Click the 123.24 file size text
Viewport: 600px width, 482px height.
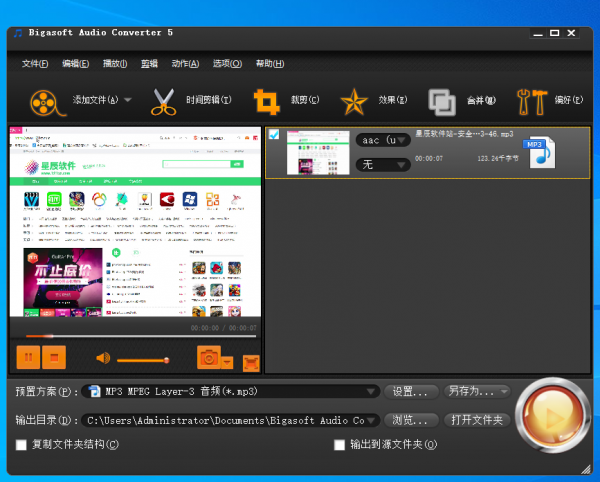[x=498, y=158]
